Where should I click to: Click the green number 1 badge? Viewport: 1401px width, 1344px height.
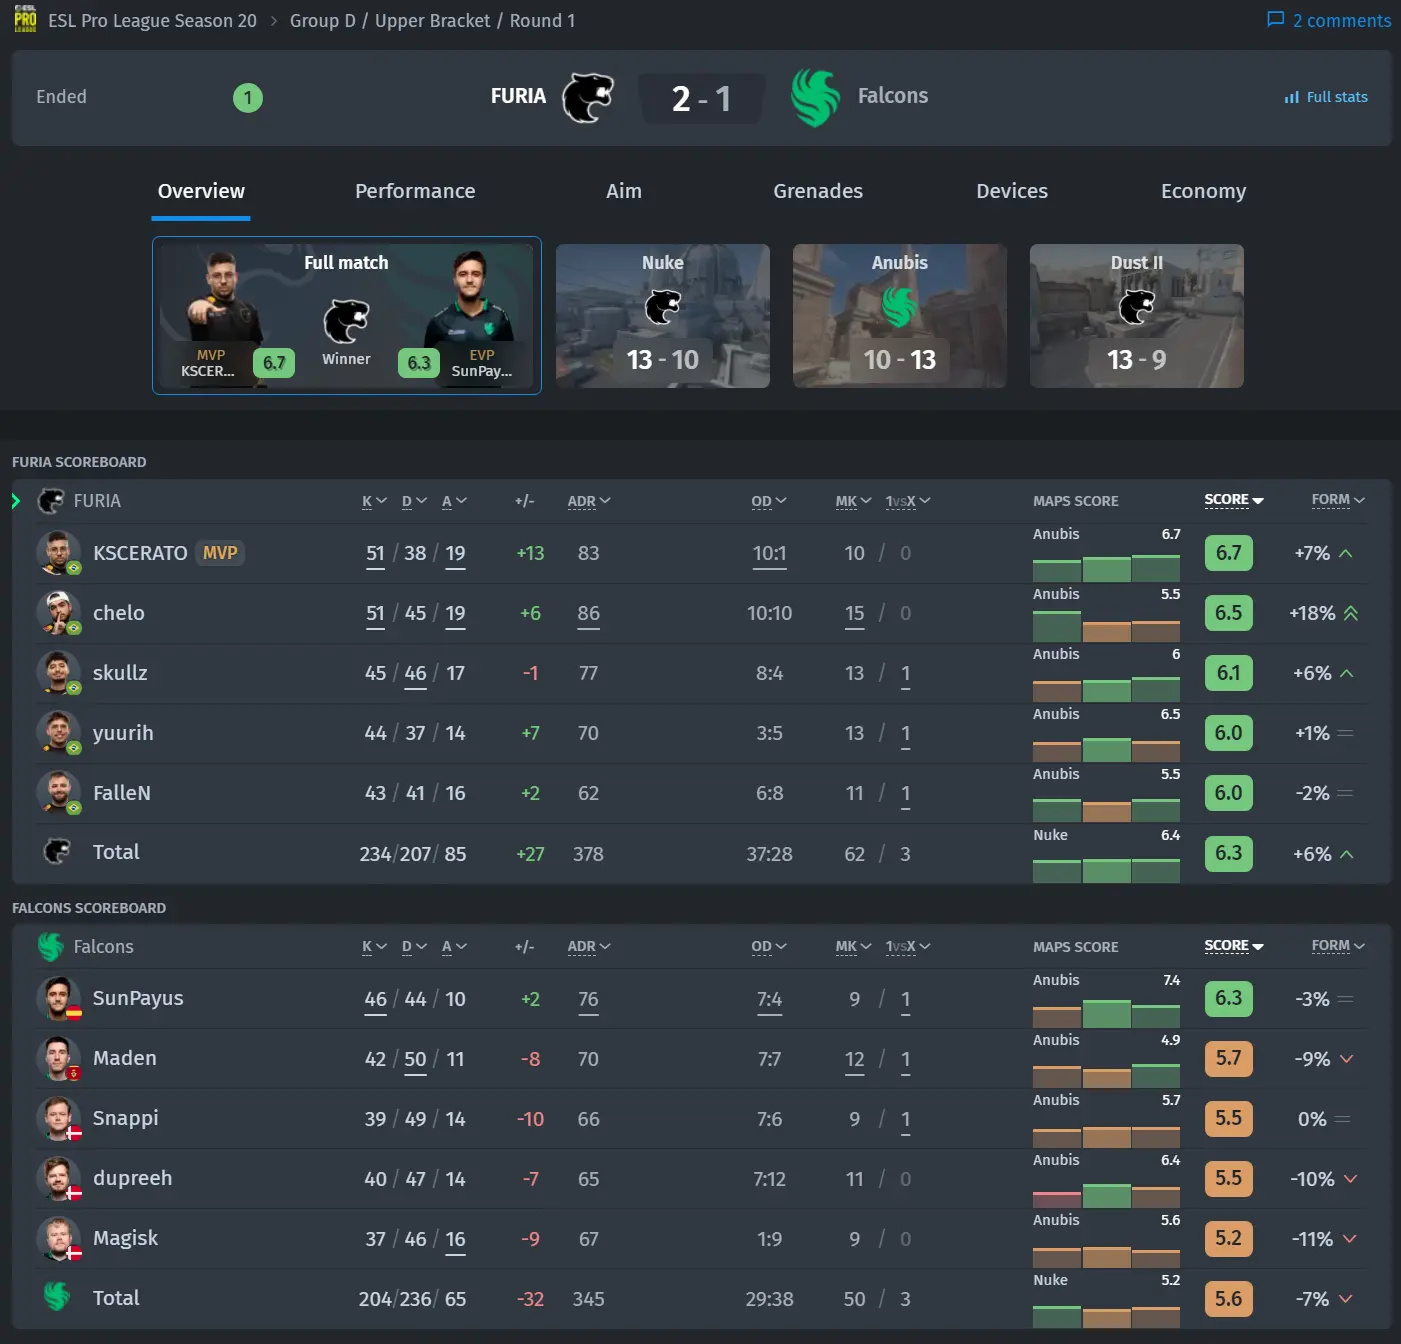pos(247,98)
